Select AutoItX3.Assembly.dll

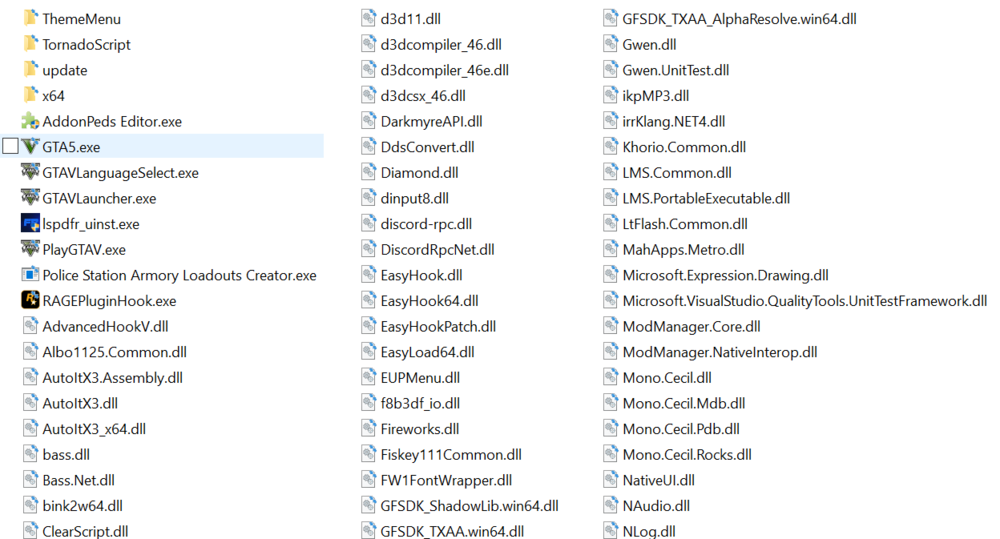click(113, 378)
